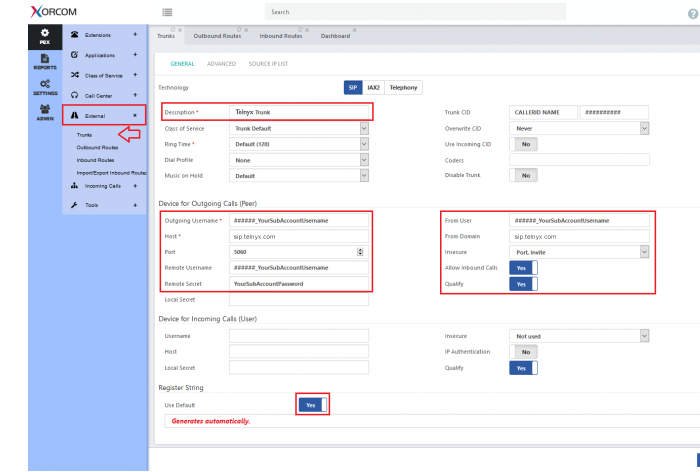700x472 pixels.
Task: Collapse the External menu
Action: (x=135, y=115)
